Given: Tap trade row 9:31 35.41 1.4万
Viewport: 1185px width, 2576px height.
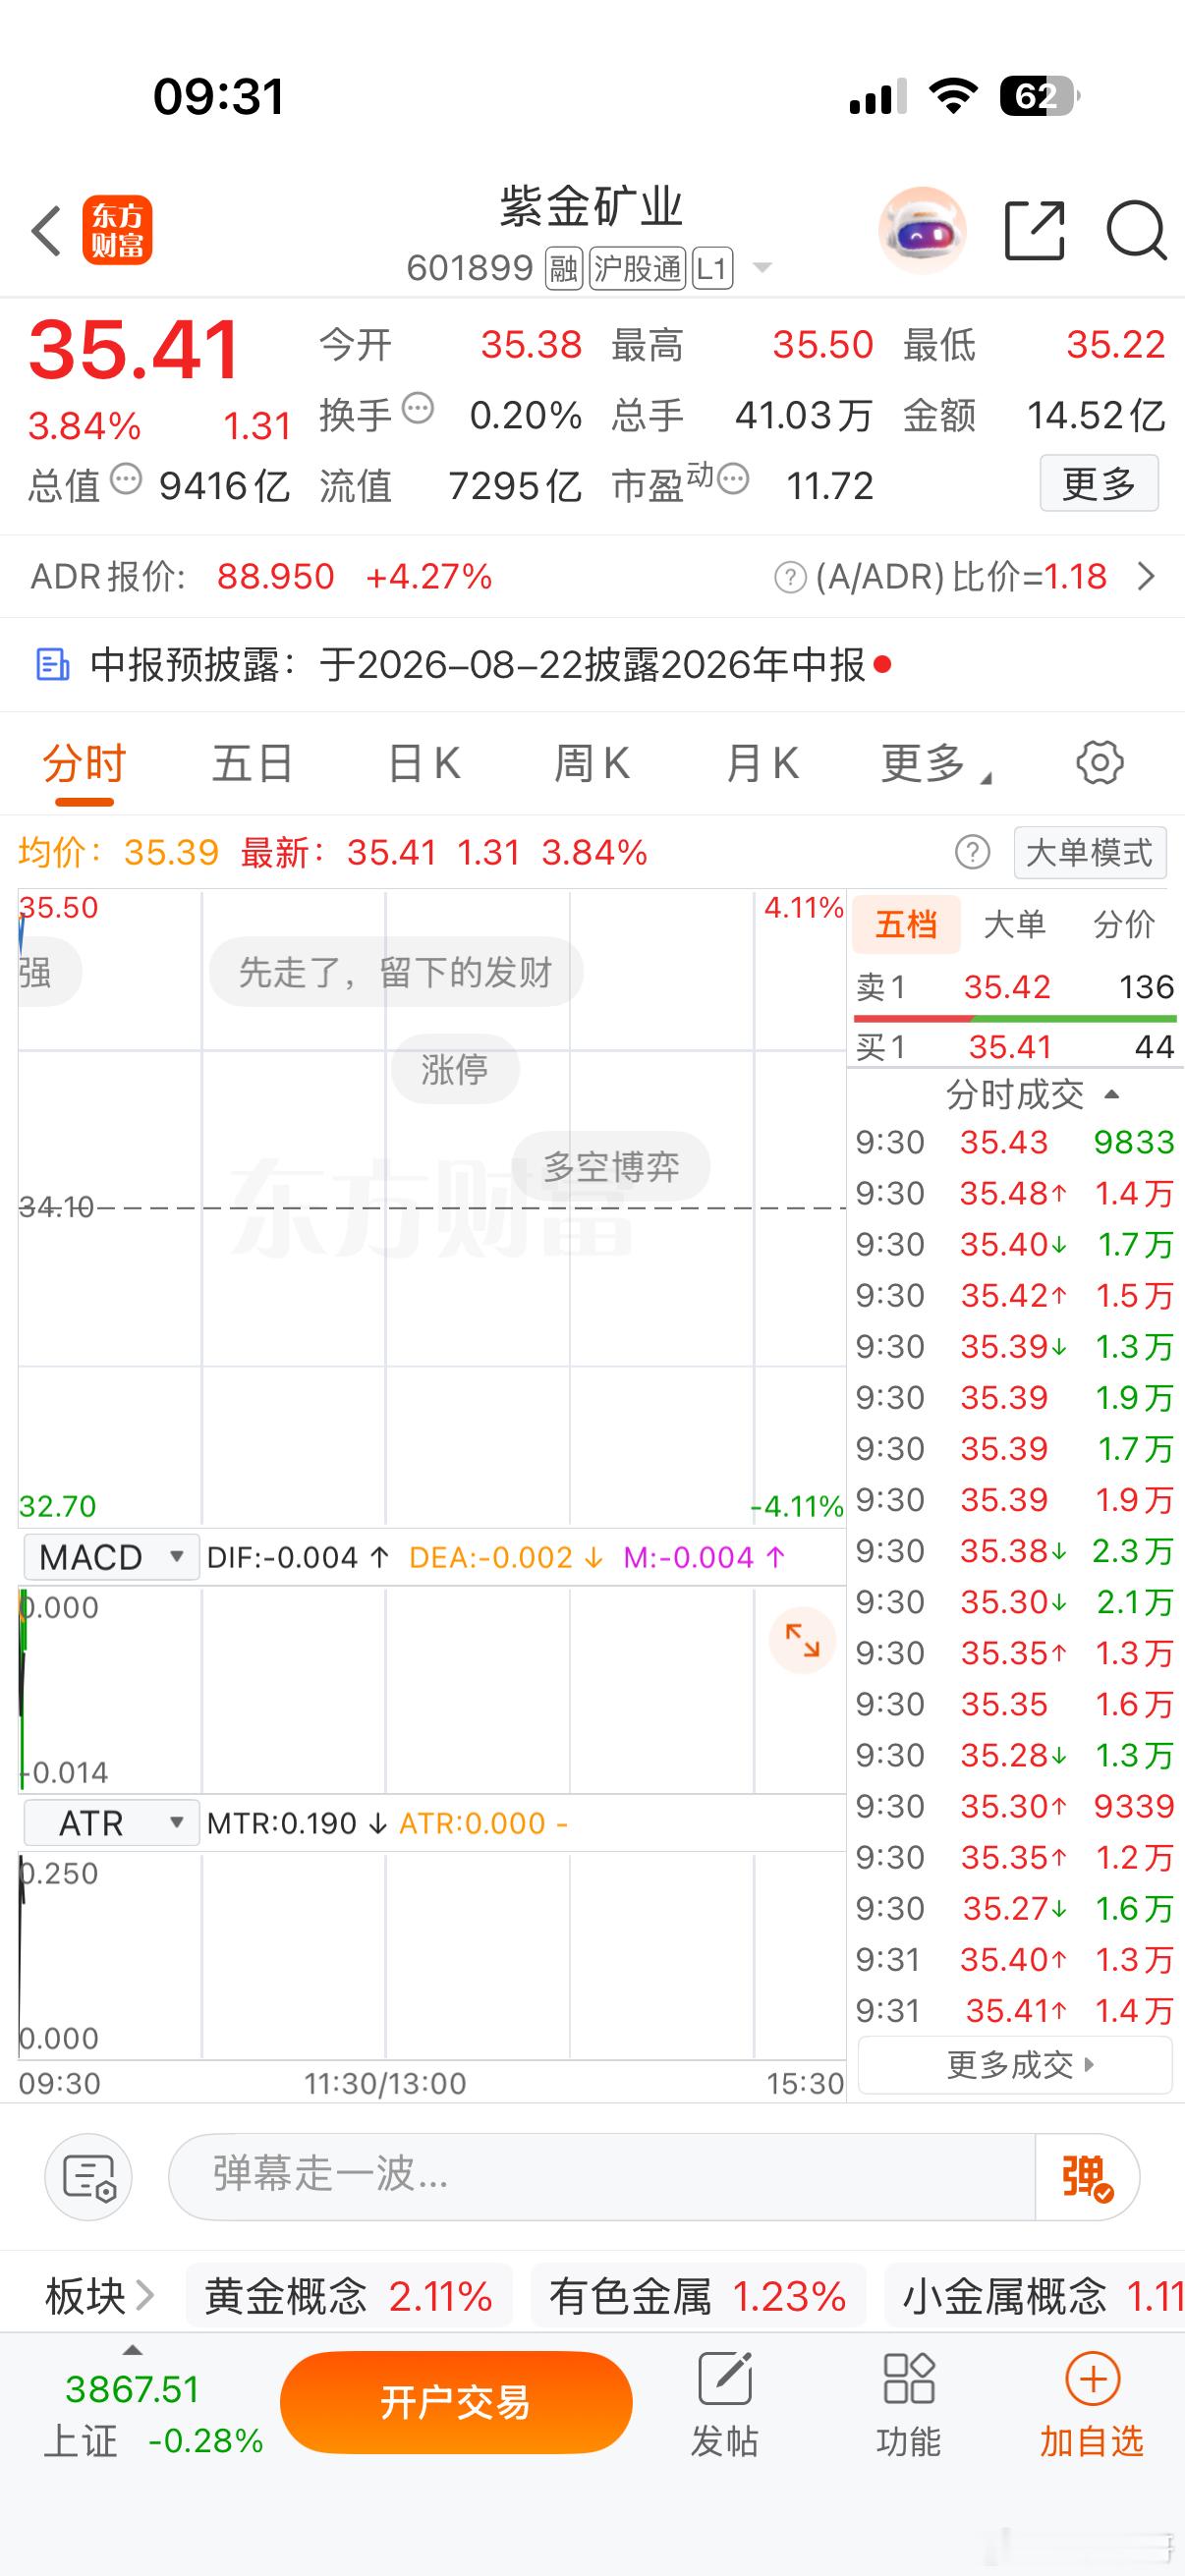Looking at the screenshot, I should (1015, 2010).
